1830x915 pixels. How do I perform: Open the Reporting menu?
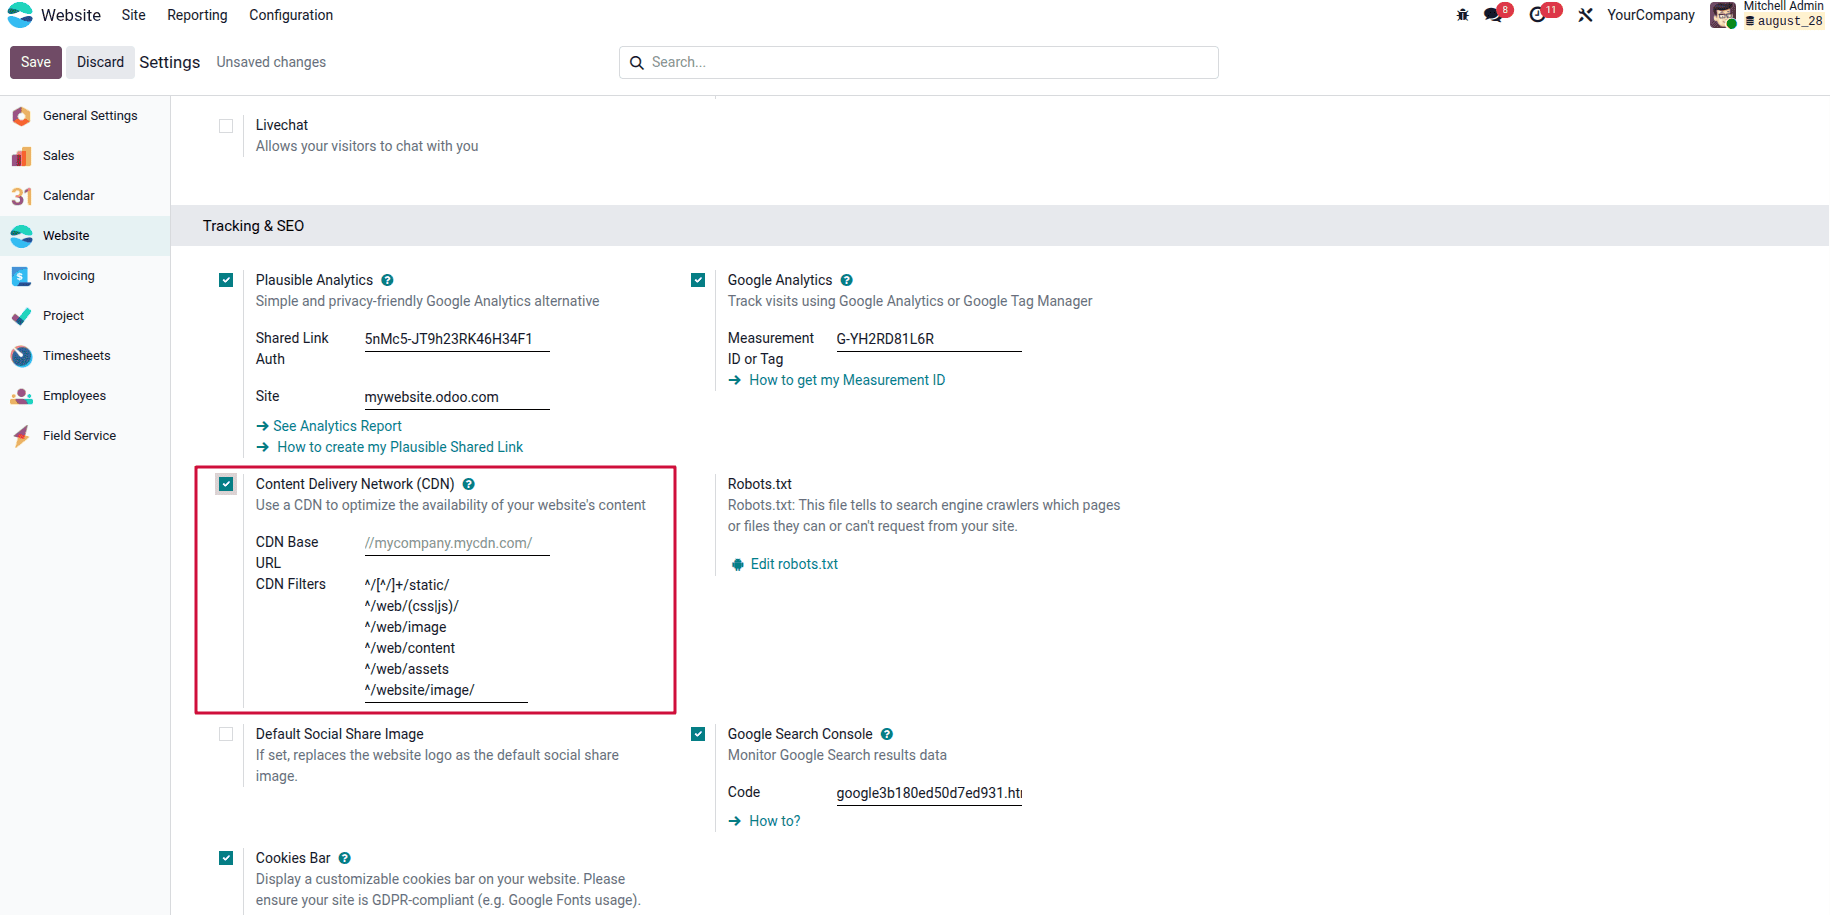pyautogui.click(x=197, y=15)
